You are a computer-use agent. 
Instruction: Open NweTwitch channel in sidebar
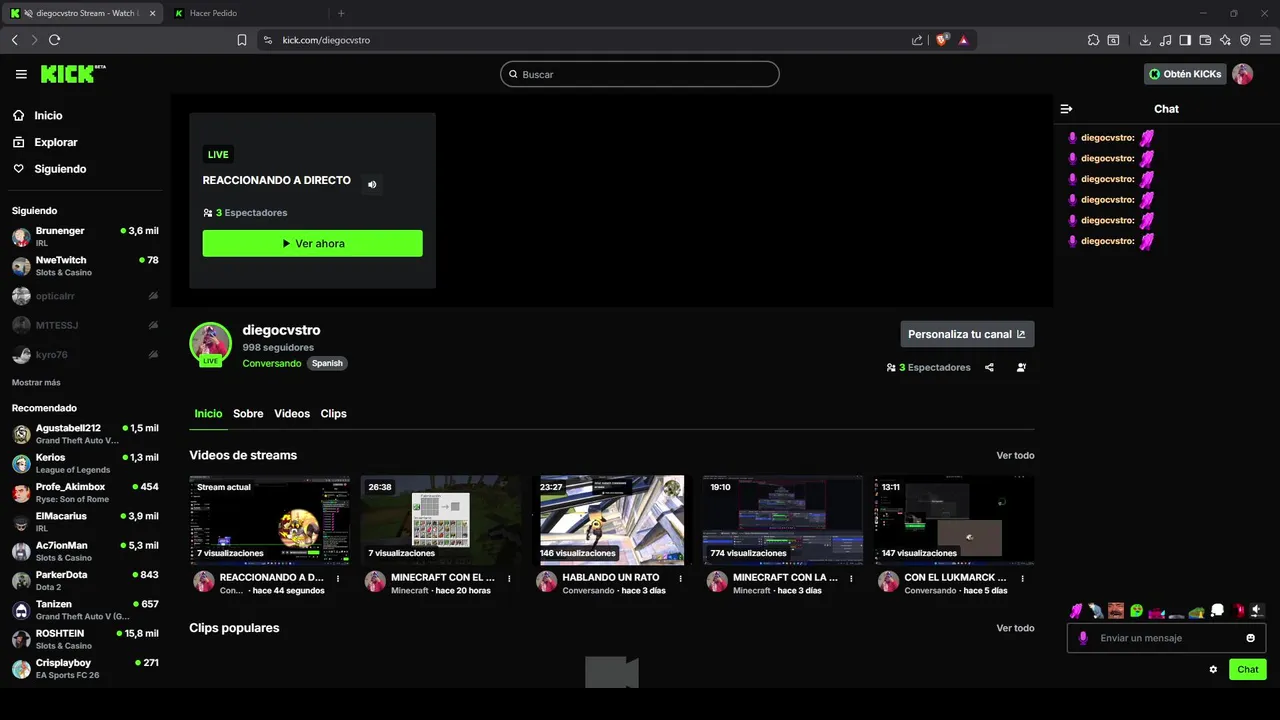pyautogui.click(x=85, y=266)
